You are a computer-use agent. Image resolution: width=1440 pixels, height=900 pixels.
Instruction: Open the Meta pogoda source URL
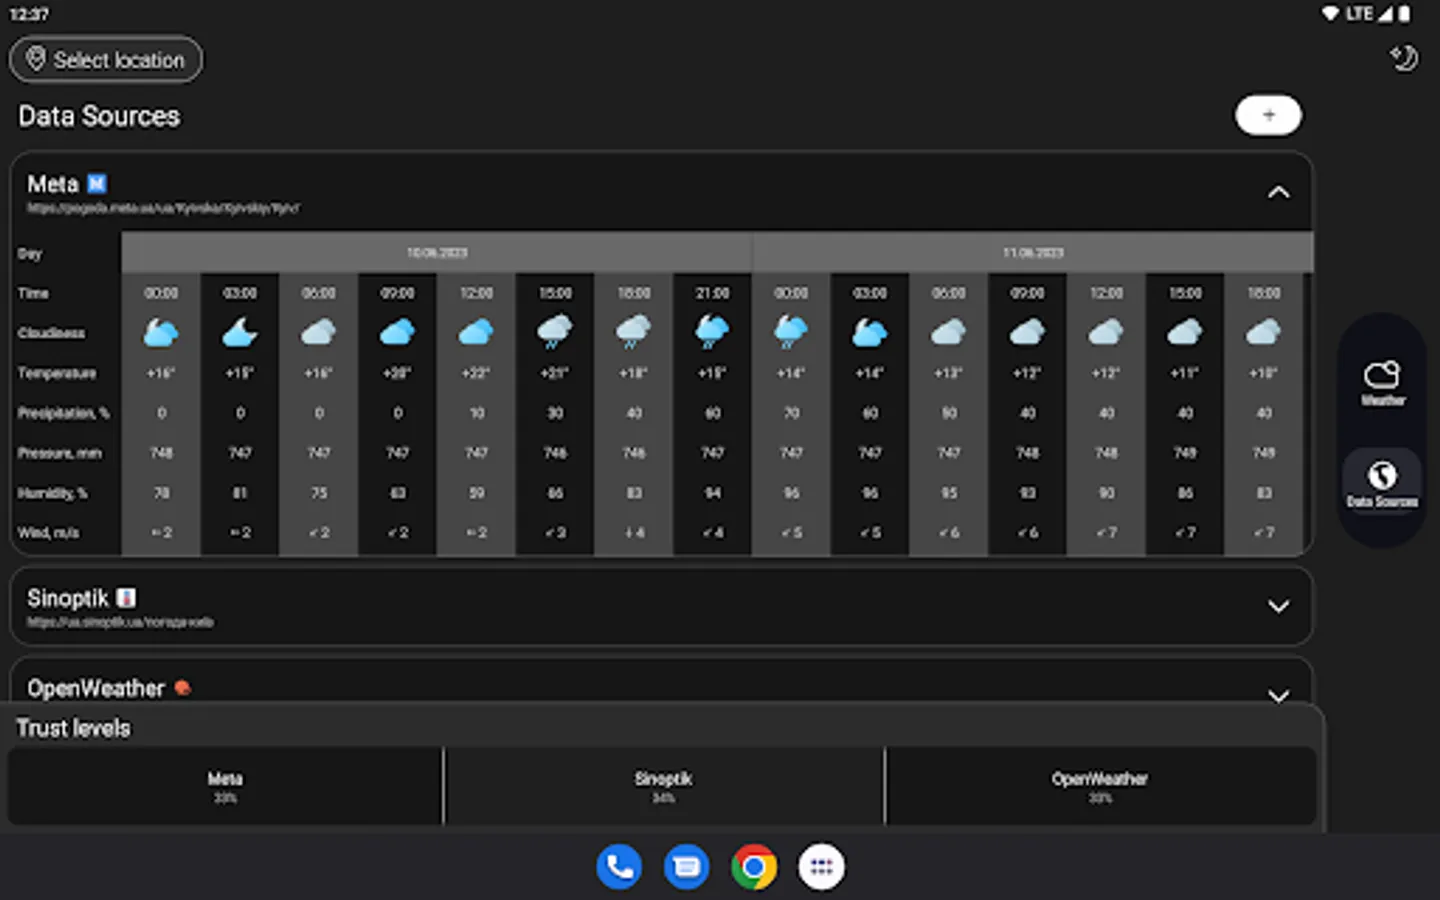[163, 208]
